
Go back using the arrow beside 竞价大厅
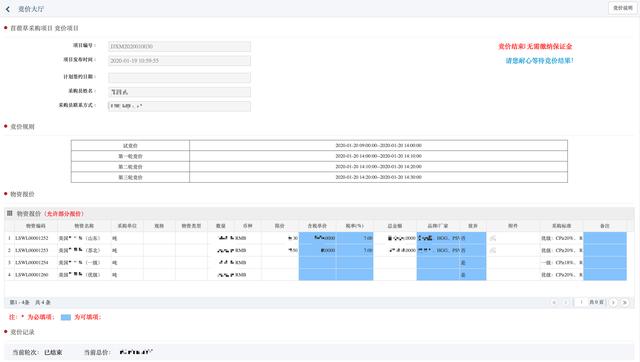[8, 9]
